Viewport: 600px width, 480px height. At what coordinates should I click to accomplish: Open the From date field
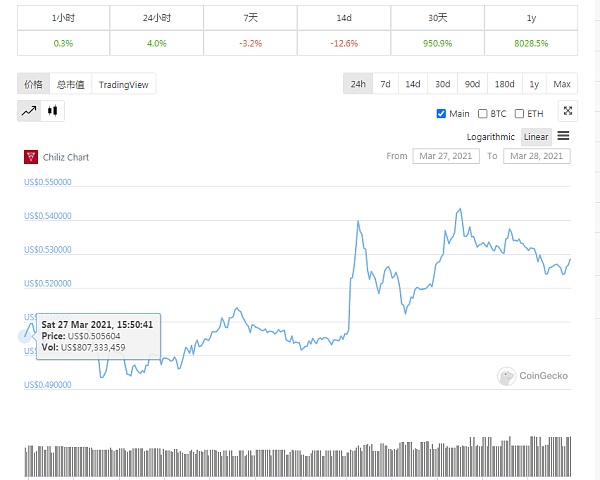pyautogui.click(x=445, y=156)
